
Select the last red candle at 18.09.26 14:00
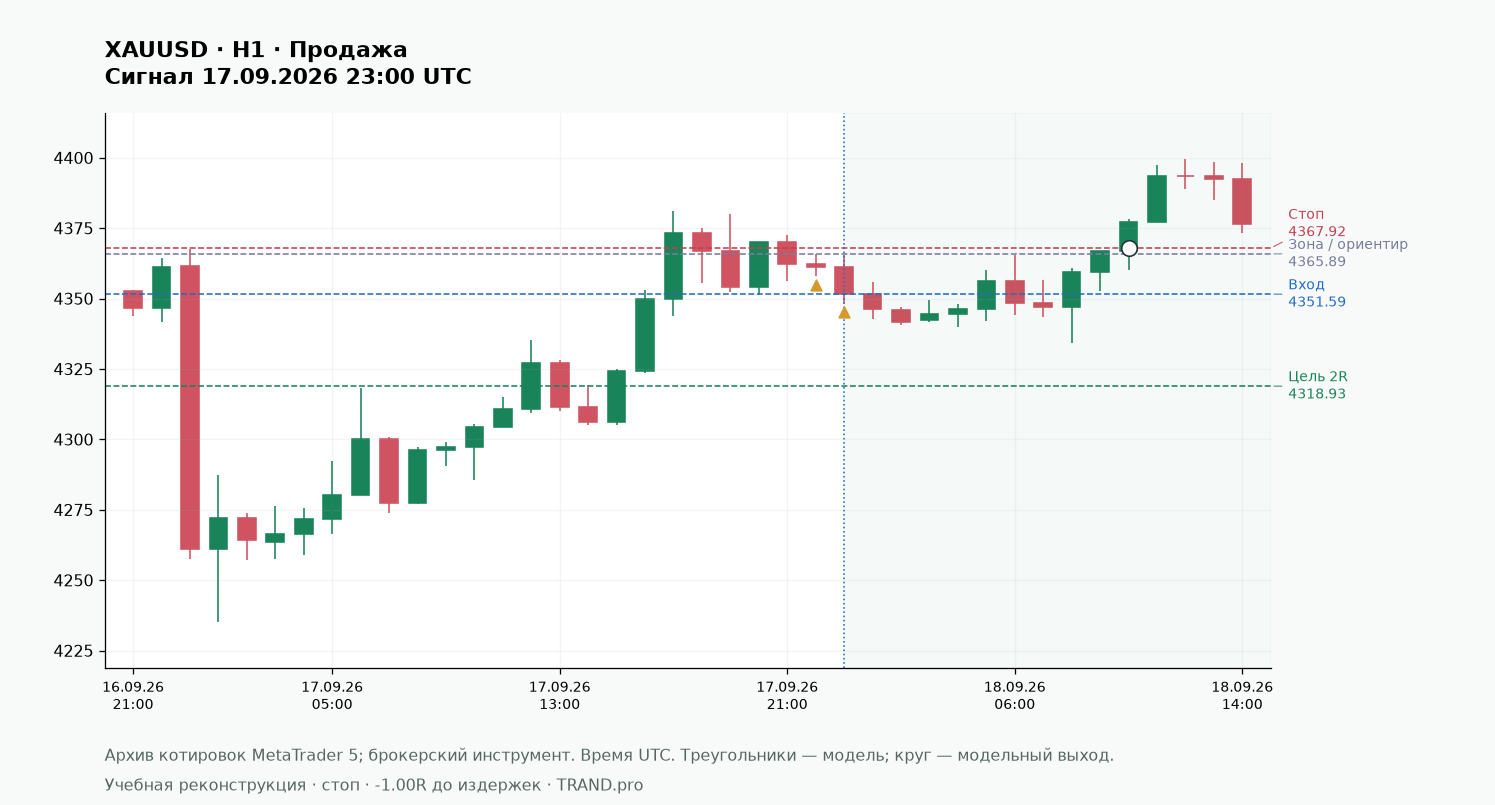[1242, 201]
